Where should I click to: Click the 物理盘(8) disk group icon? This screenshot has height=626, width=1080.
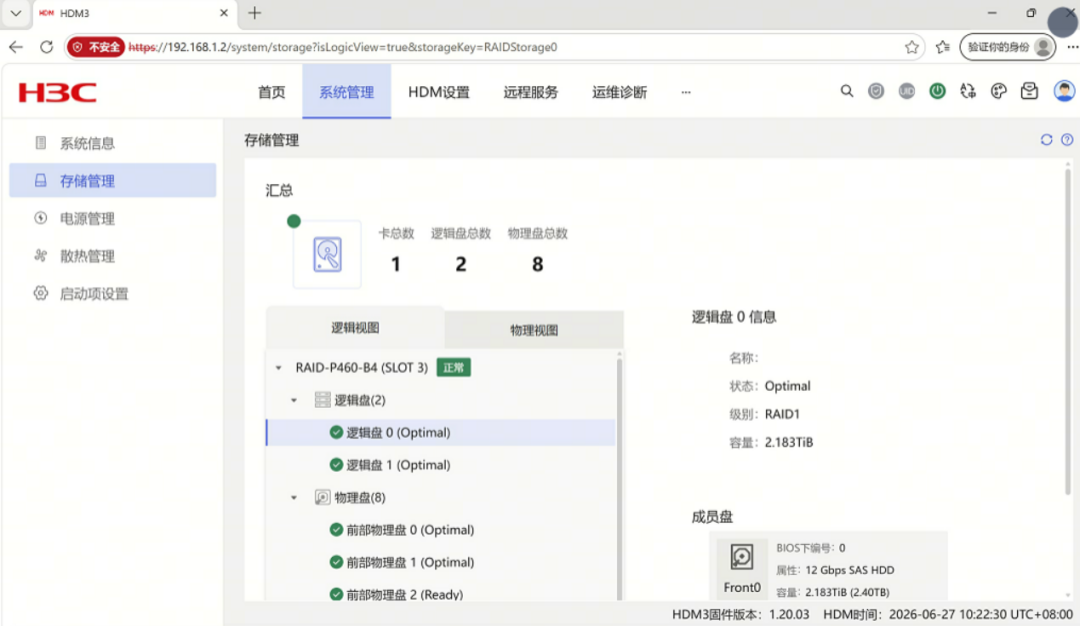tap(322, 497)
